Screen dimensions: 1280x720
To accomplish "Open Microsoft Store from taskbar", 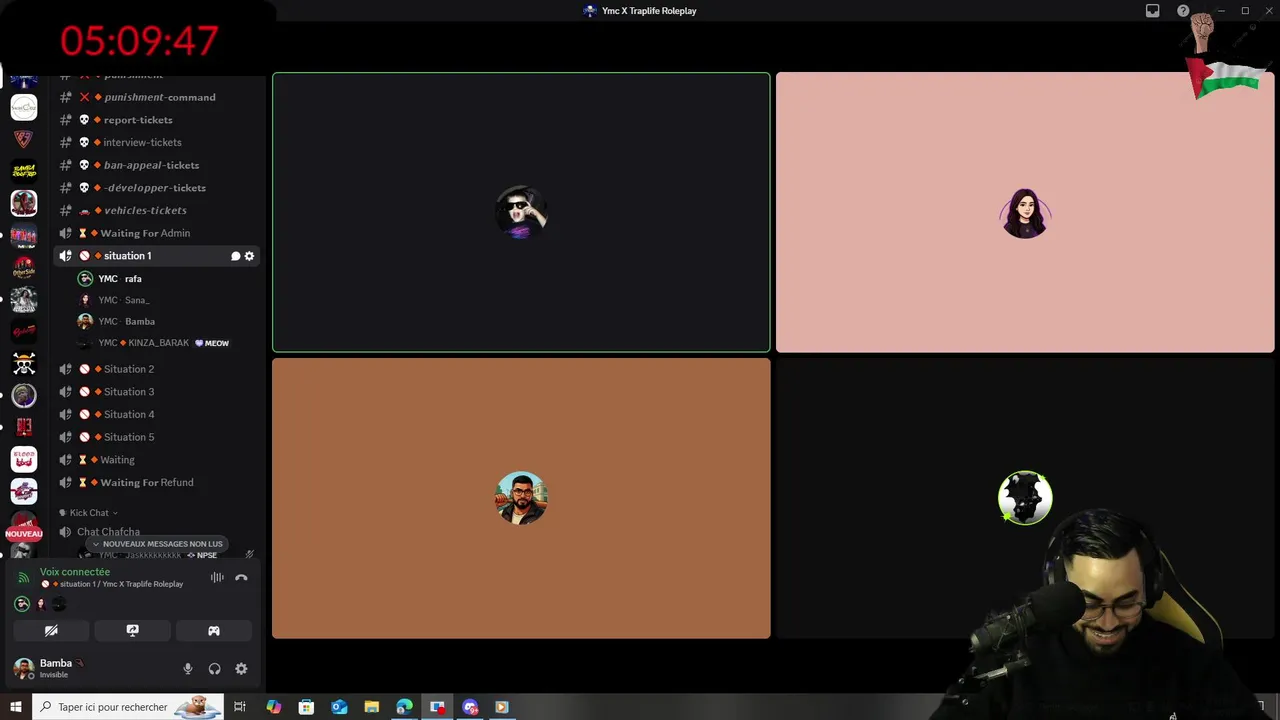I will pyautogui.click(x=306, y=707).
